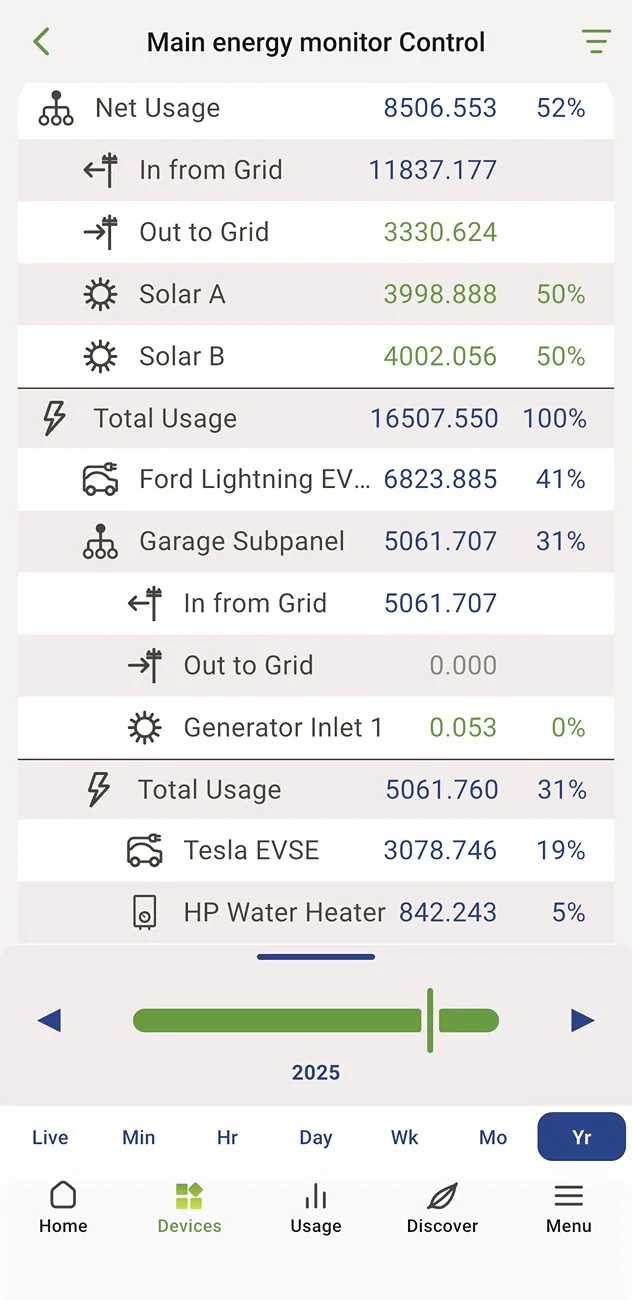The image size is (632, 1300).
Task: Select the Ford Lightning EV charger icon
Action: (98, 479)
